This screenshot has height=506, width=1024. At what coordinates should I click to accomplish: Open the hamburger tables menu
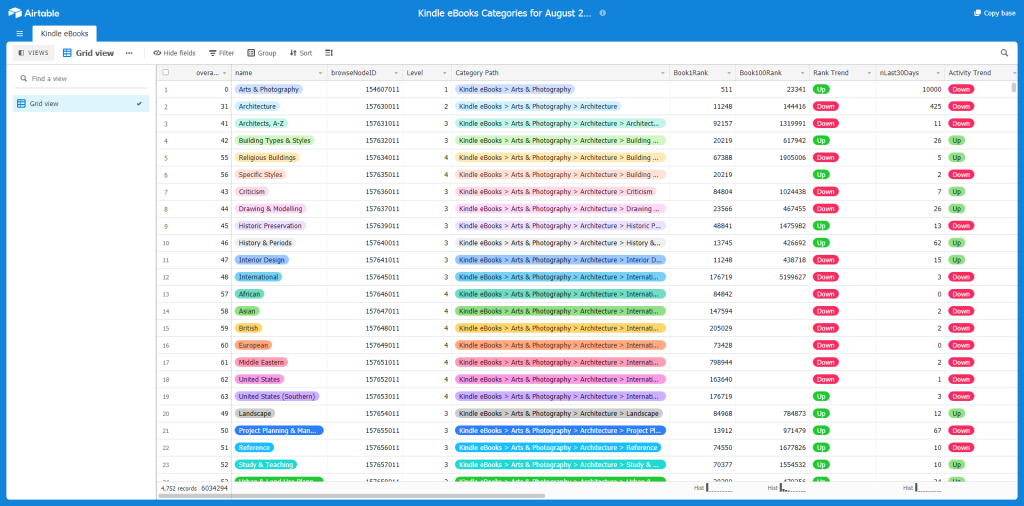[20, 33]
